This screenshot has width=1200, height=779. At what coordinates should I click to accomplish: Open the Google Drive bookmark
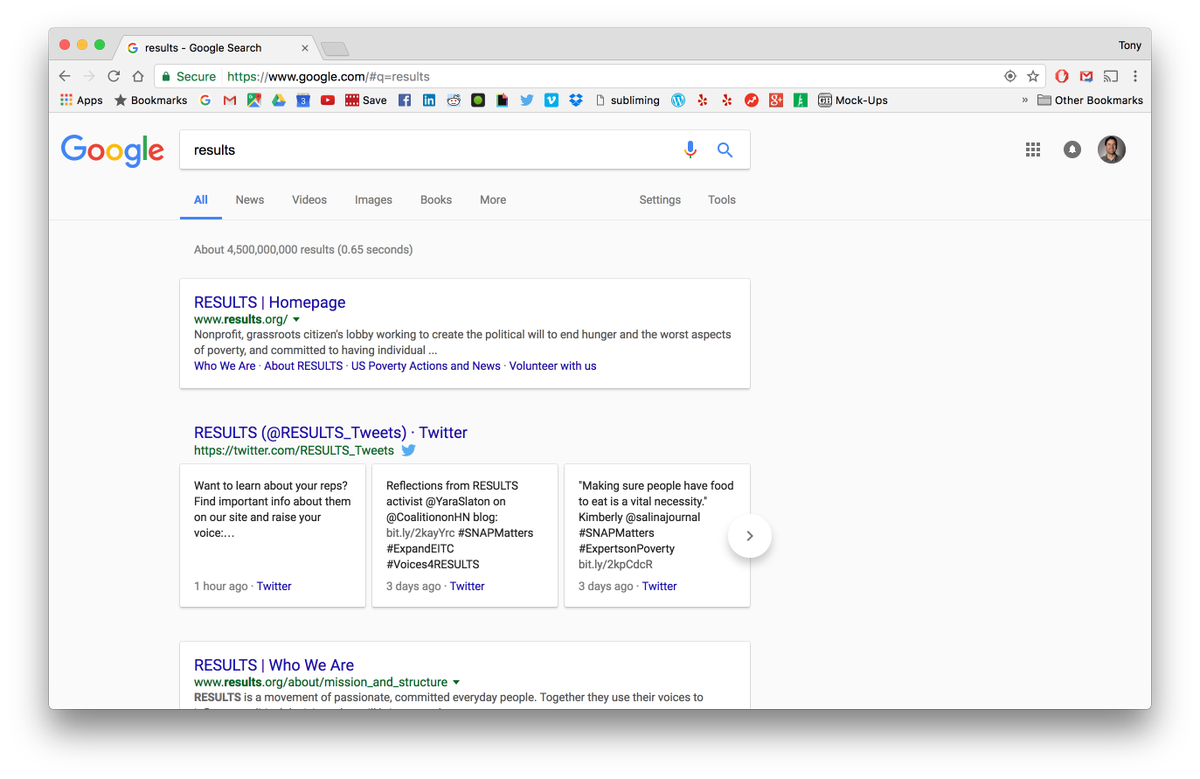pos(279,100)
